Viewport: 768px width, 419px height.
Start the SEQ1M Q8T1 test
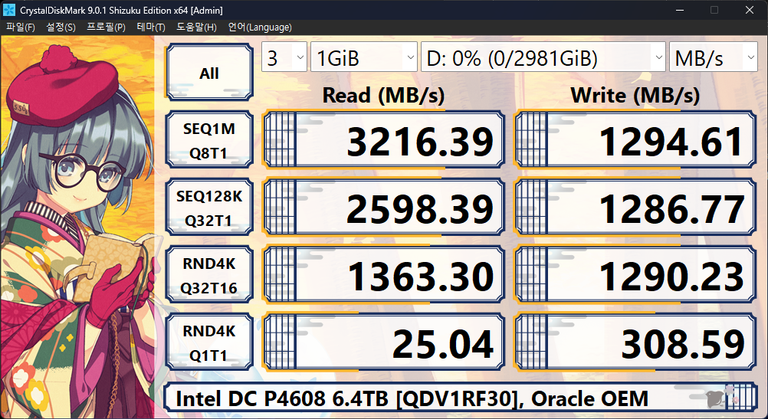[209, 140]
